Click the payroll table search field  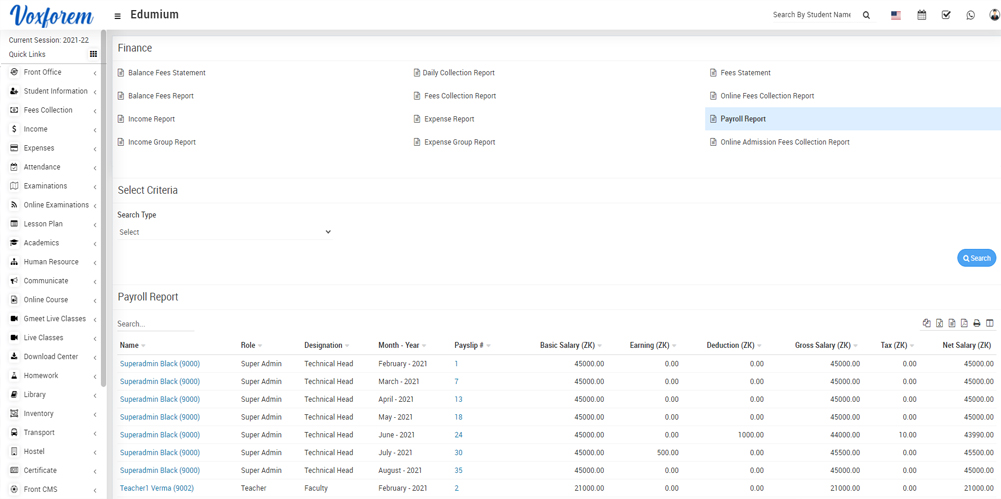click(x=155, y=324)
